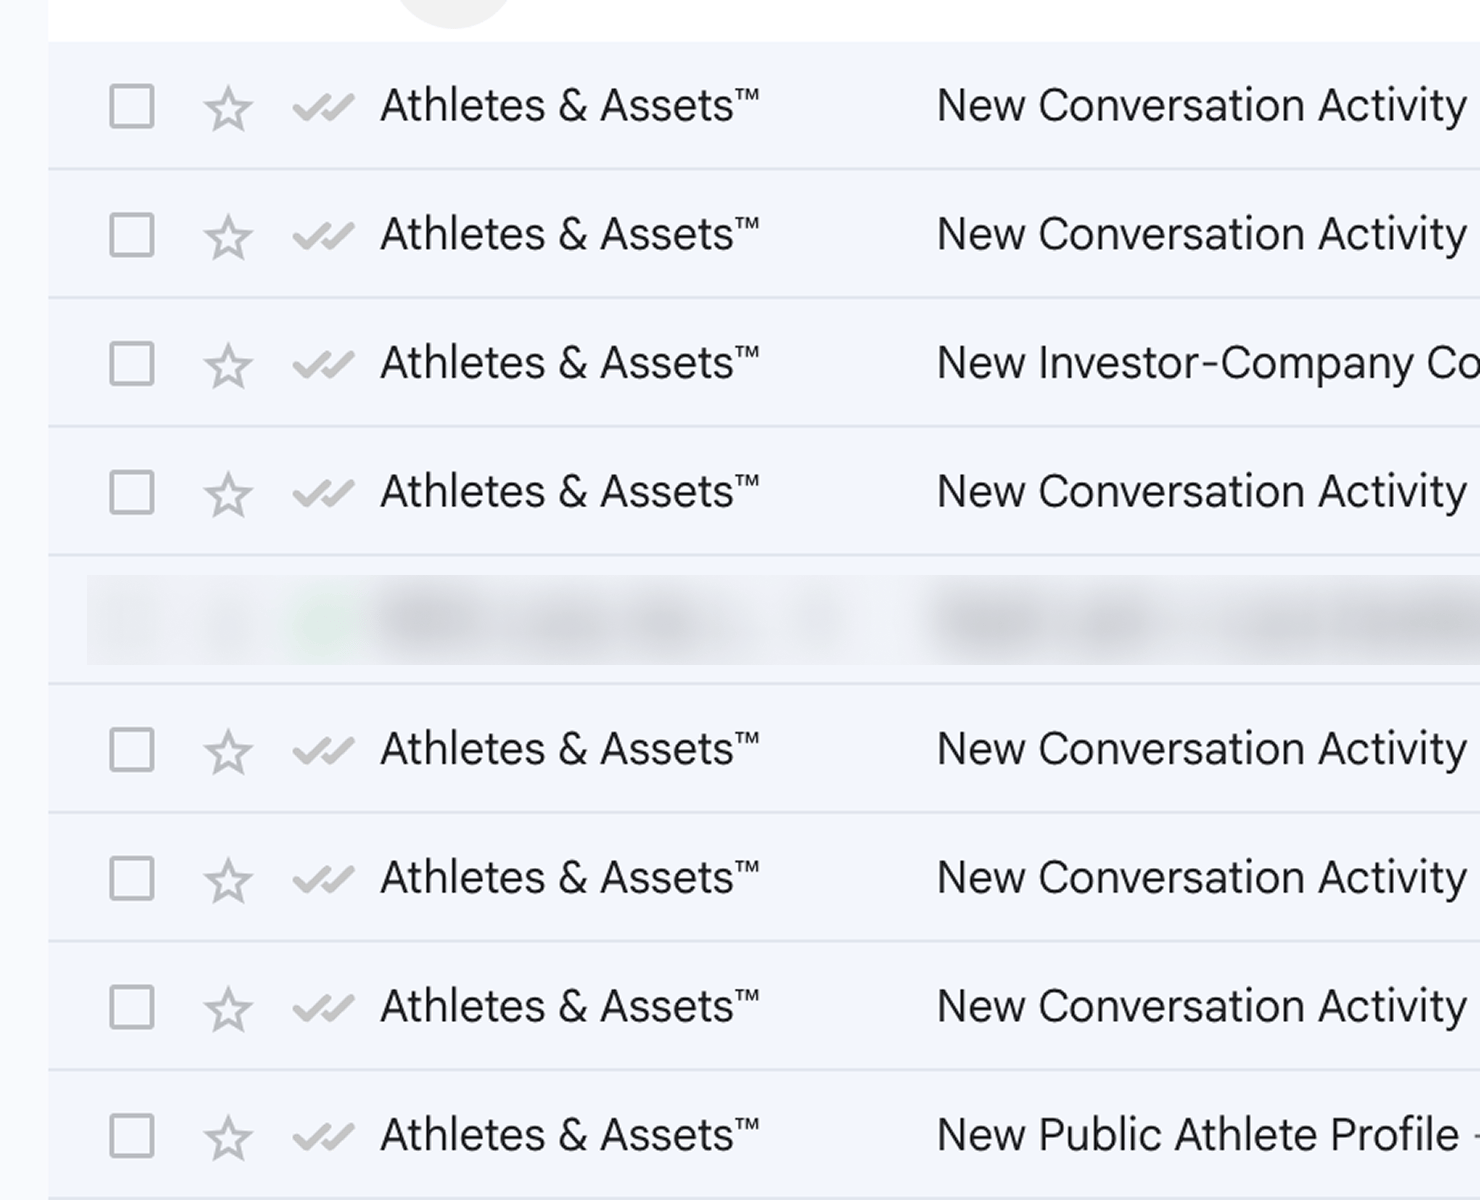This screenshot has width=1480, height=1200.
Task: Star the New Public Athlete Profile email
Action: (228, 1137)
